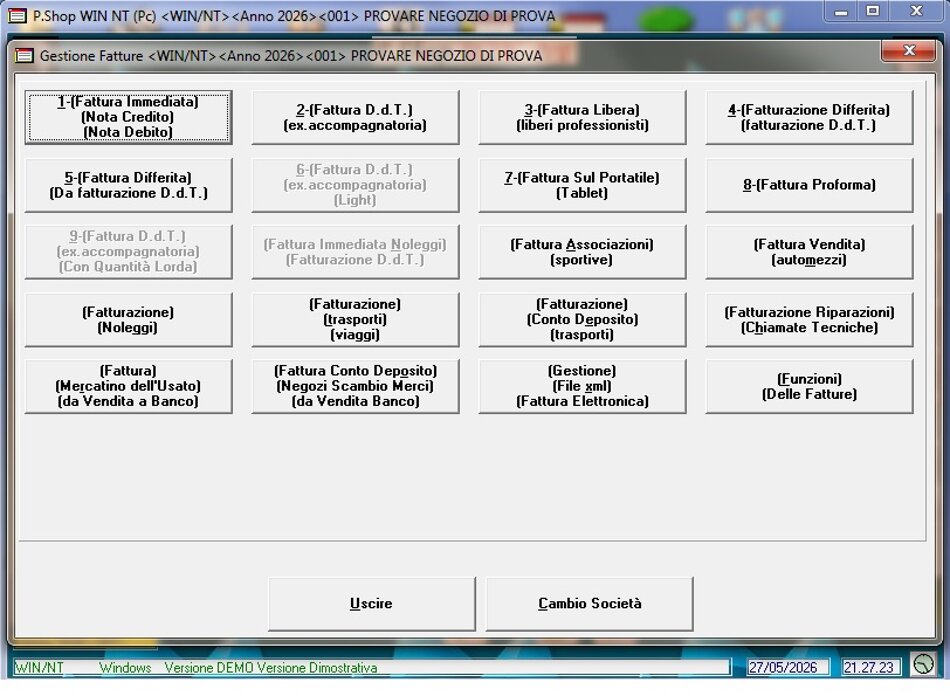Minimize the P.Shop main window
950x696 pixels.
(x=841, y=12)
